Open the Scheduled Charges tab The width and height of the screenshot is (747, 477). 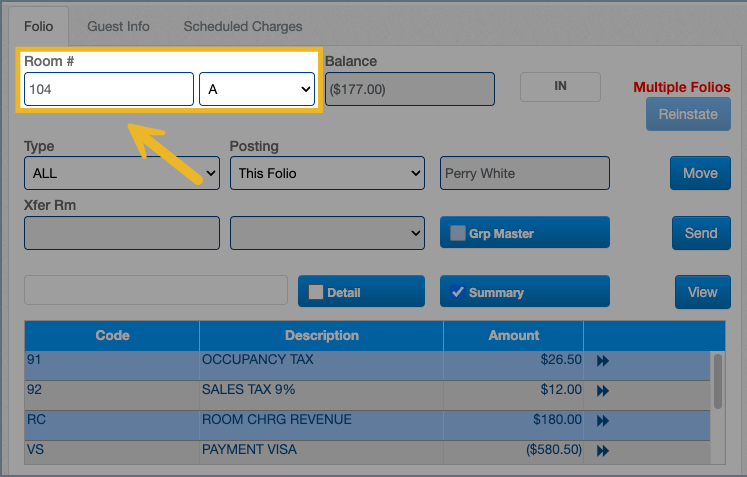coord(243,26)
